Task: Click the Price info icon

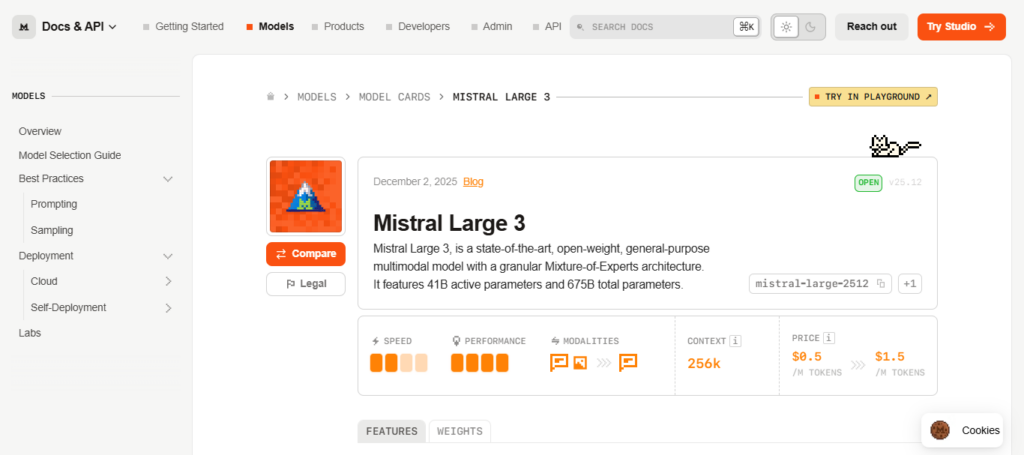Action: click(x=830, y=338)
